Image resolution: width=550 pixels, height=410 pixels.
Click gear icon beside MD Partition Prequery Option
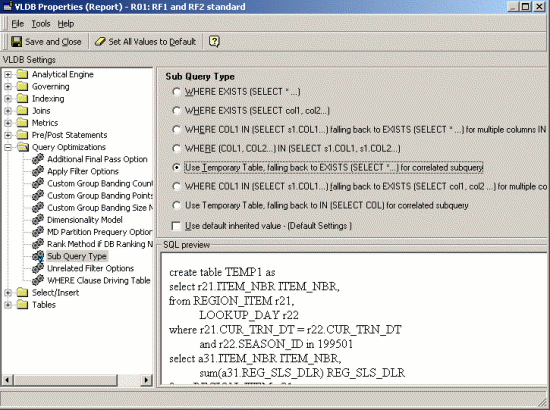pos(38,232)
